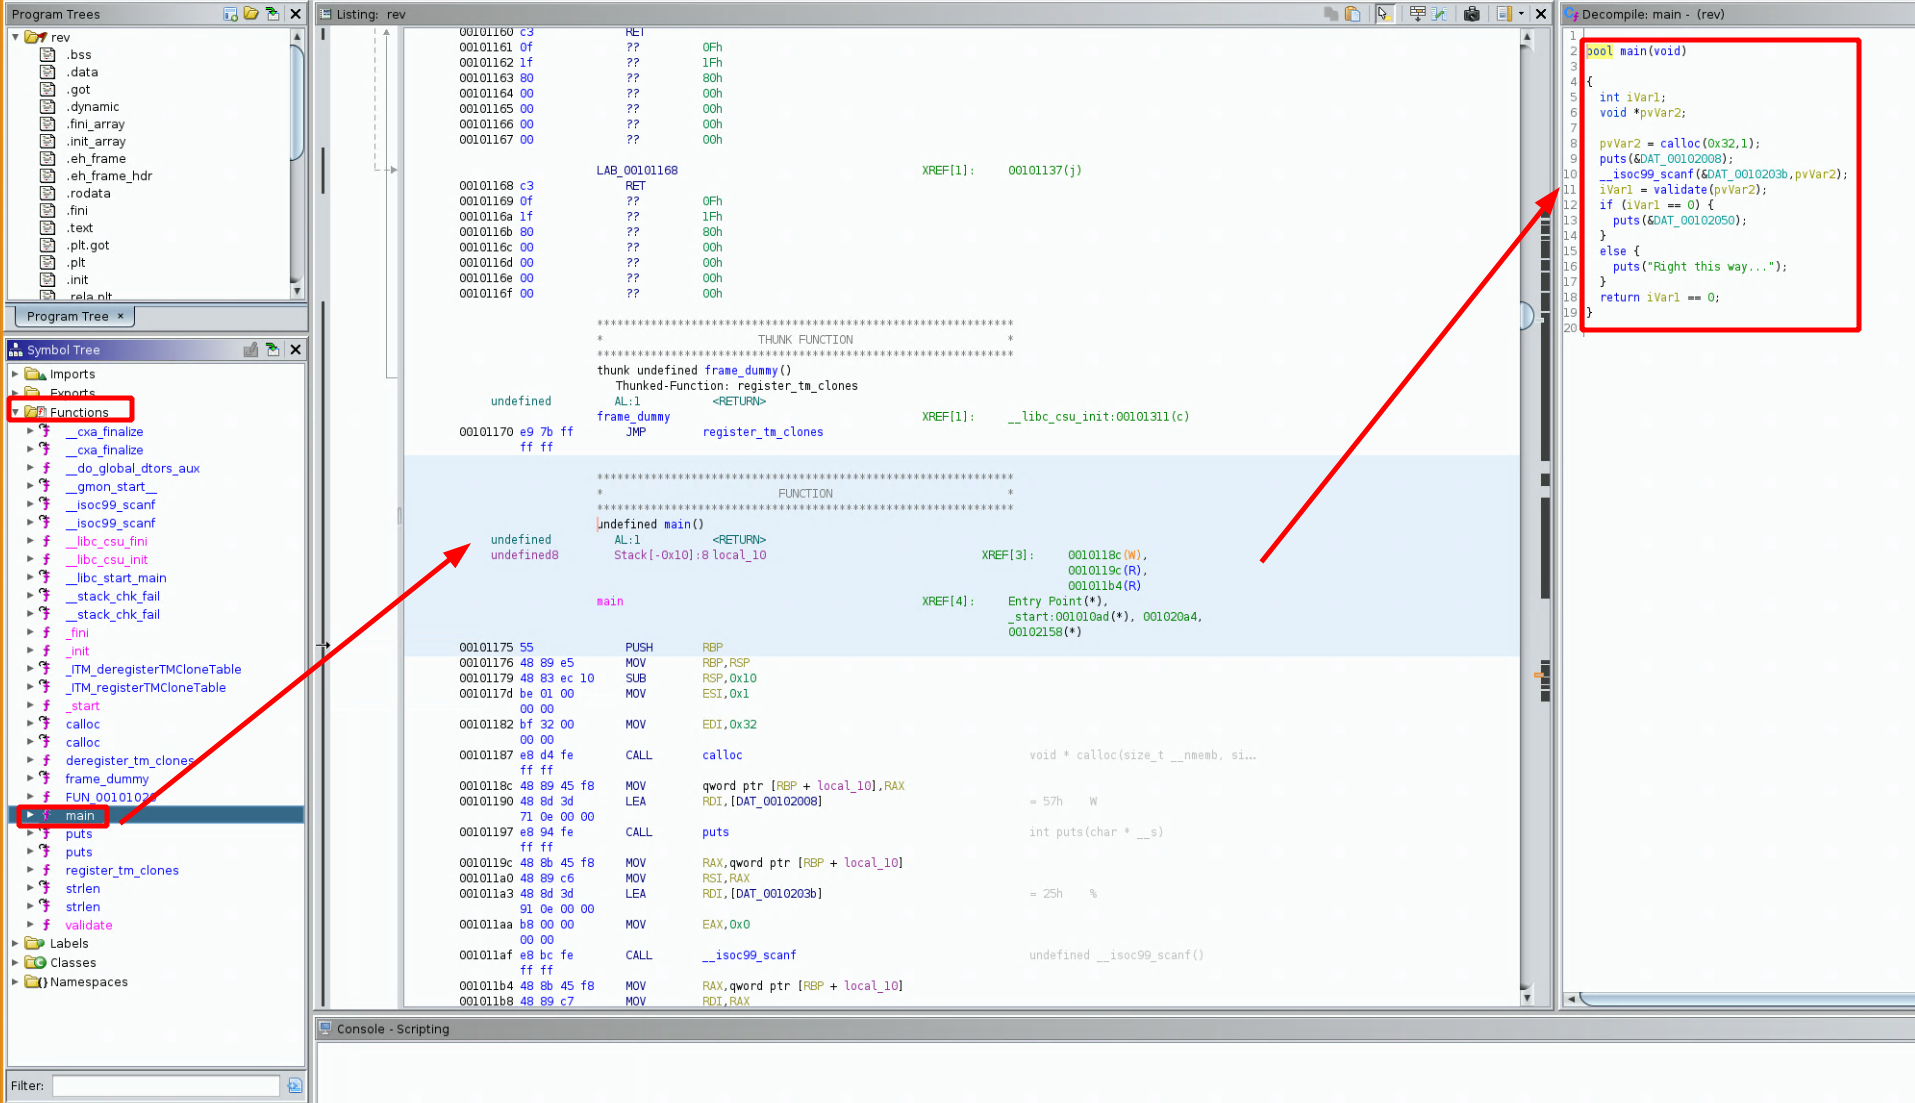This screenshot has width=1915, height=1103.
Task: Select the validate function in Symbol Tree
Action: coord(89,925)
